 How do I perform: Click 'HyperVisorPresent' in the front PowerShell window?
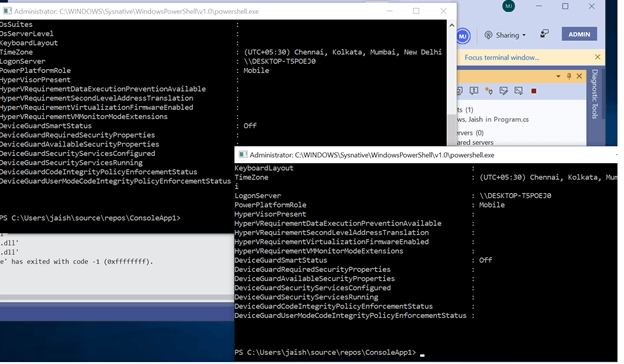(x=270, y=214)
